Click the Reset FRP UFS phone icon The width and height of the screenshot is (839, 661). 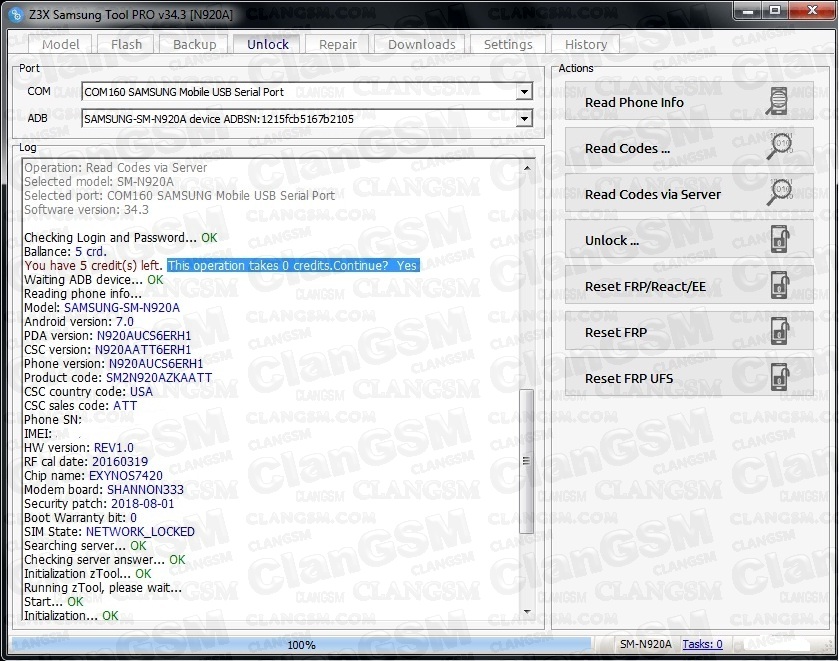[780, 377]
